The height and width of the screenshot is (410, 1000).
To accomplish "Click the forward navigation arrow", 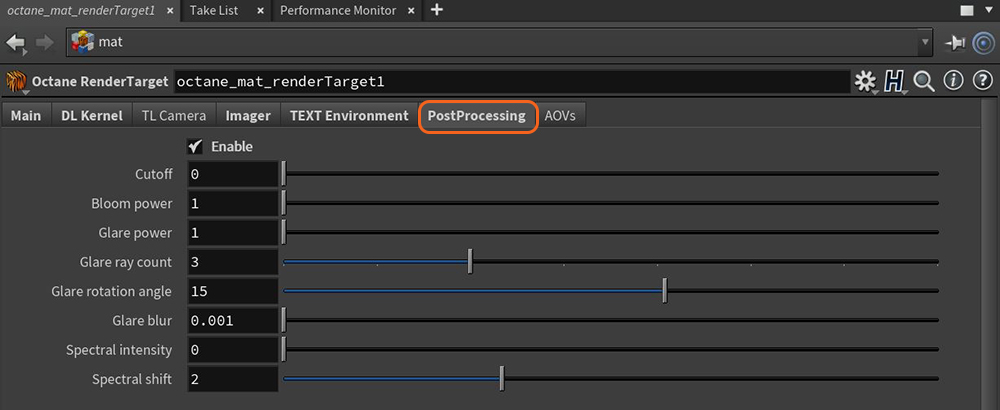I will point(45,43).
